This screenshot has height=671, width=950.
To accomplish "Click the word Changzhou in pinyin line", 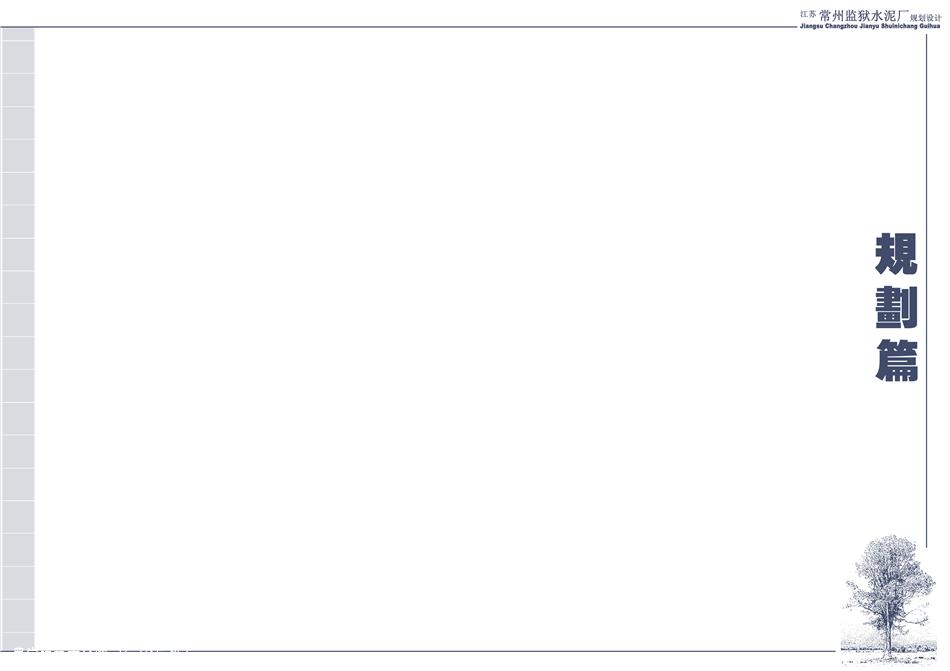I will [x=842, y=27].
